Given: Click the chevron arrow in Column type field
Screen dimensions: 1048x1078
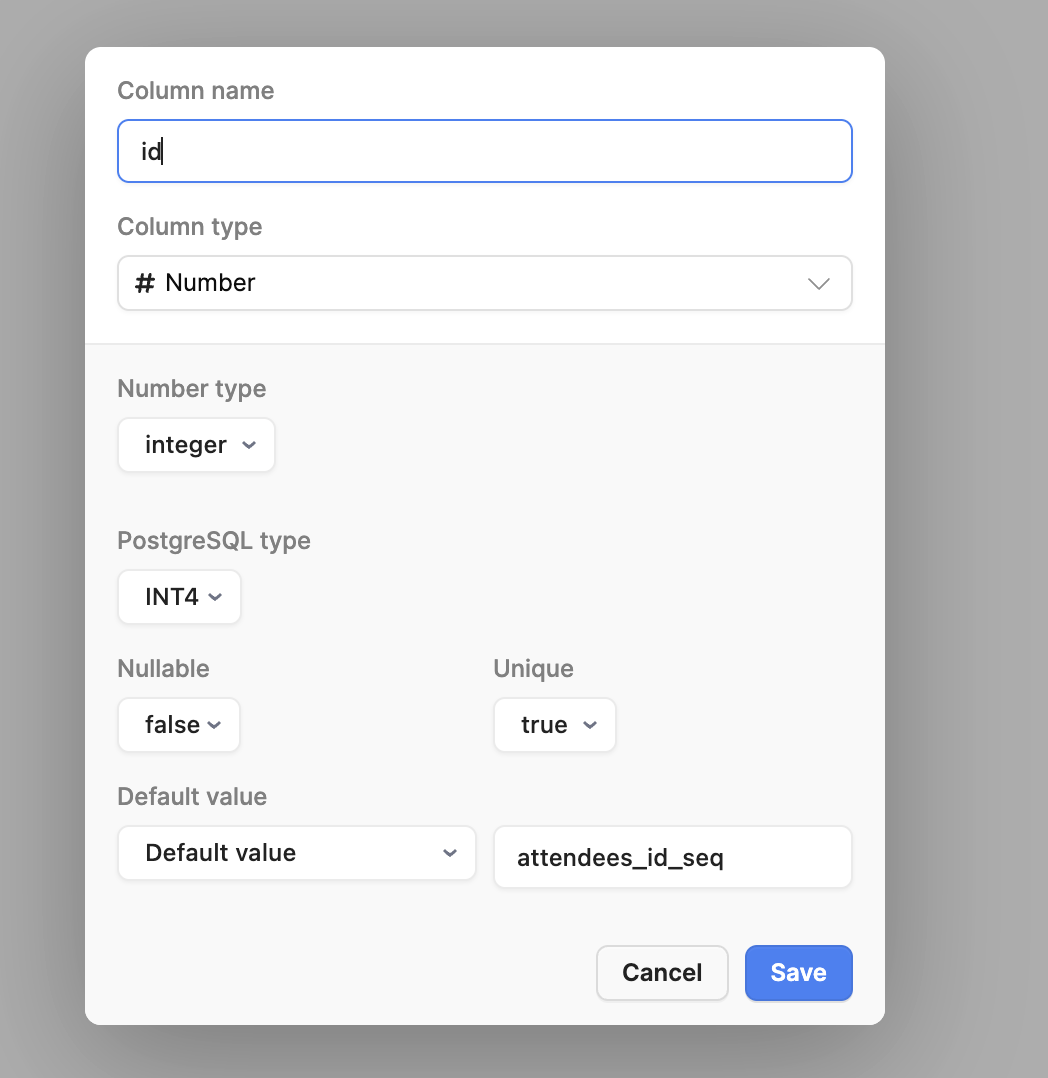Looking at the screenshot, I should click(818, 283).
